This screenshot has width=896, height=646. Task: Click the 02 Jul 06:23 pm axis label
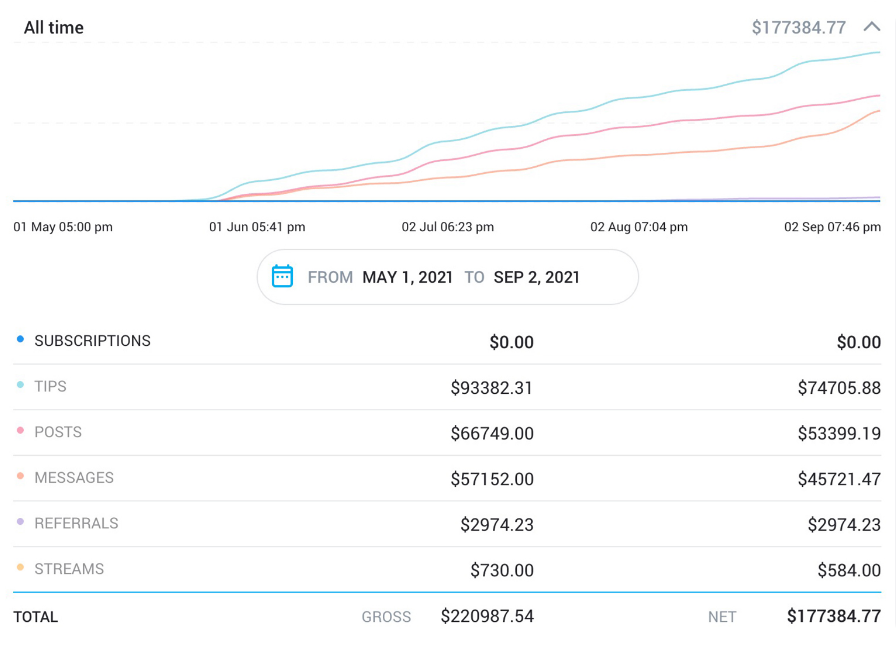pos(448,227)
